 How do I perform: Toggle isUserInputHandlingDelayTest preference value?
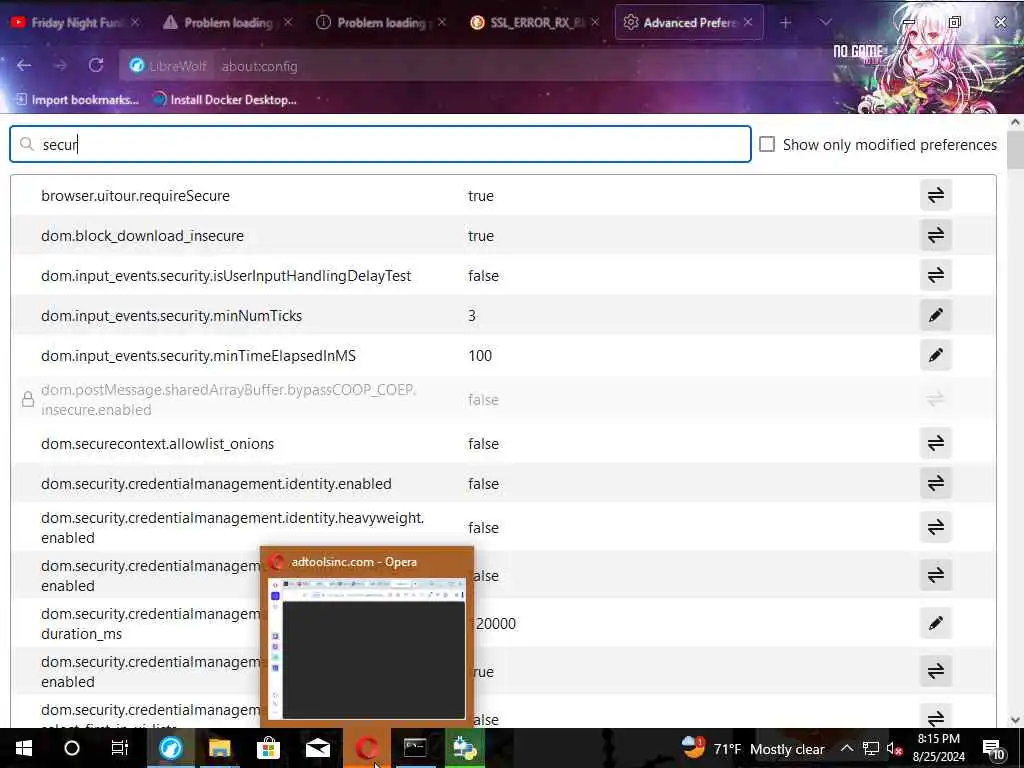pyautogui.click(x=935, y=275)
